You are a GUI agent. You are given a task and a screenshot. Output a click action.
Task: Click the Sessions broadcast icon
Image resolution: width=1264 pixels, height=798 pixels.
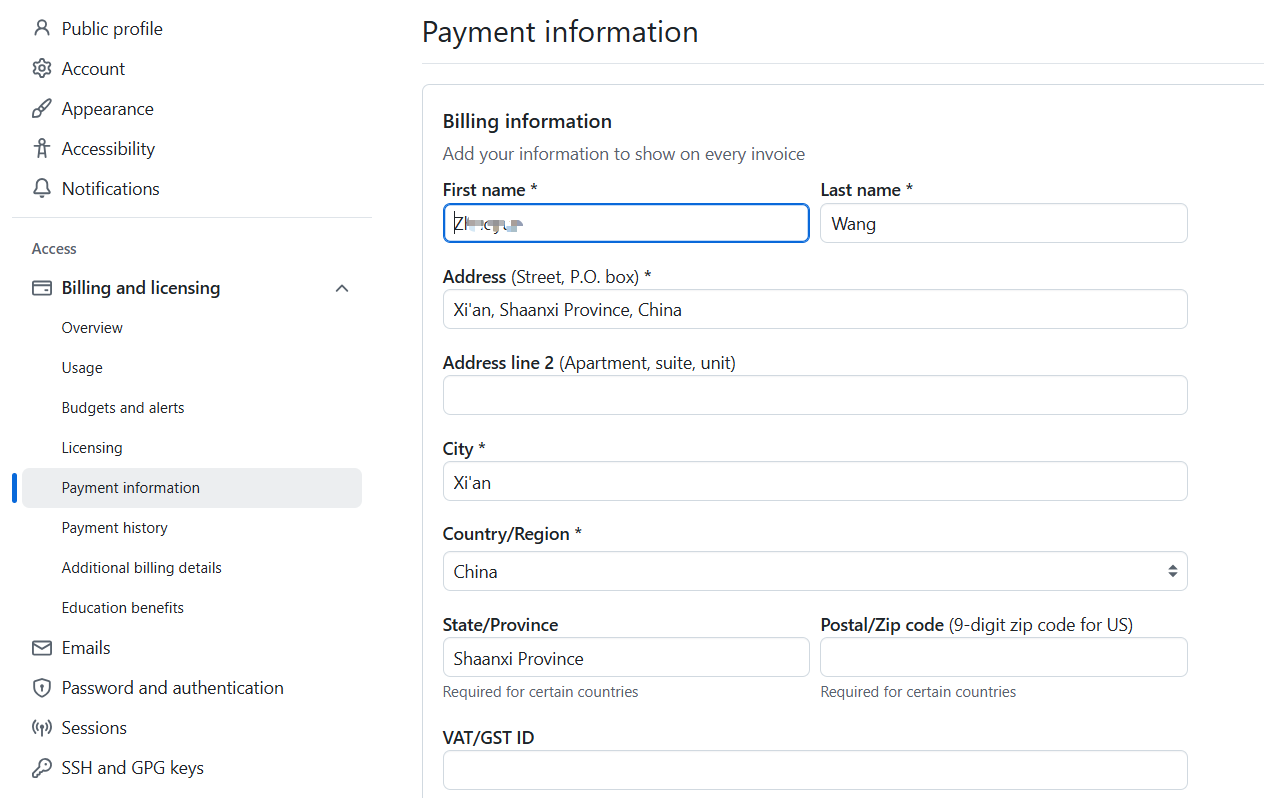point(41,728)
